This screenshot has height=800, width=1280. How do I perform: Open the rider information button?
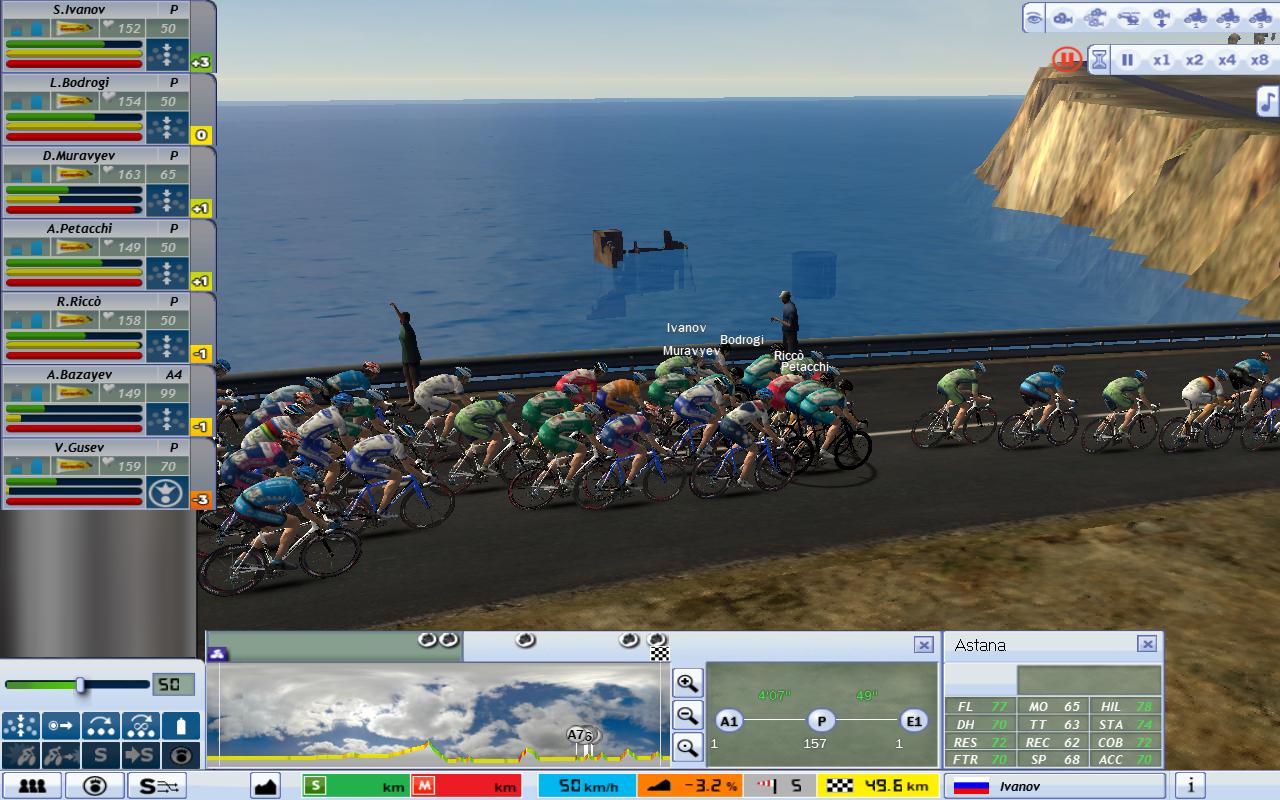tap(1190, 786)
